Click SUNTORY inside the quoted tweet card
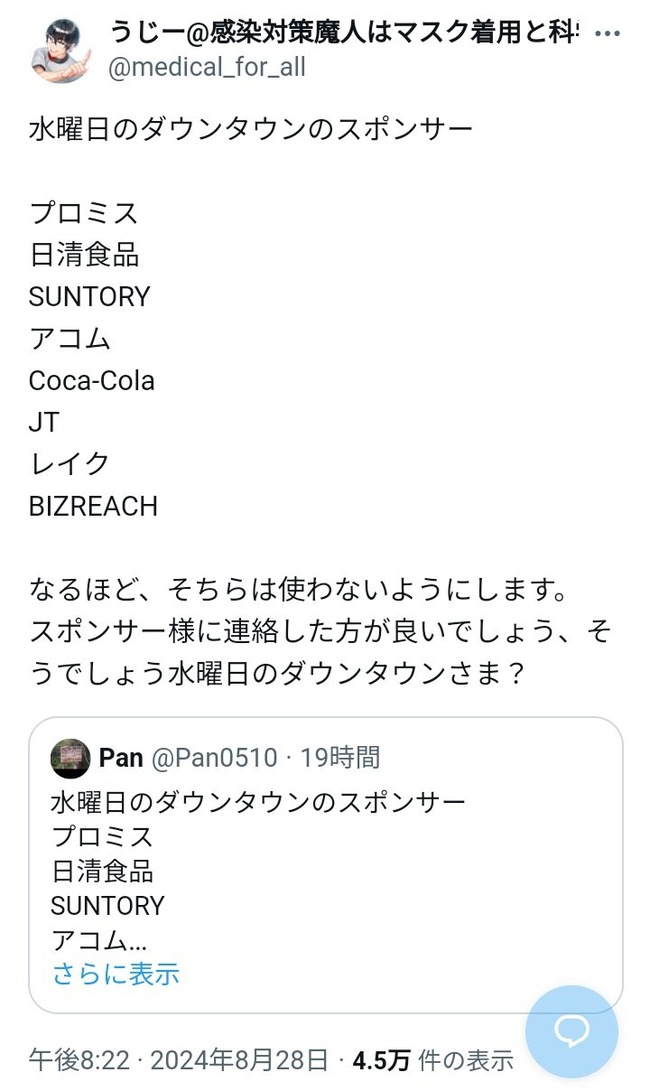 pyautogui.click(x=107, y=906)
